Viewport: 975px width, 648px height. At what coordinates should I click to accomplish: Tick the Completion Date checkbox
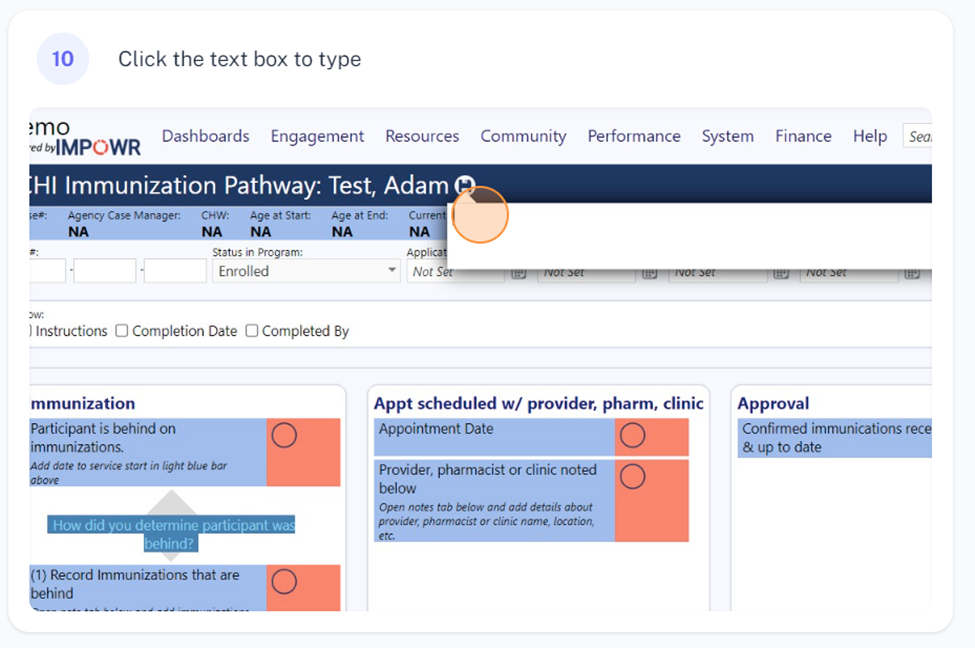coord(122,331)
